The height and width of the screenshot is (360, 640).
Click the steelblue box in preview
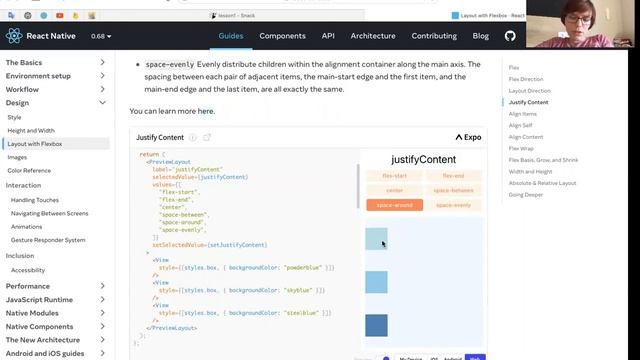[x=376, y=325]
